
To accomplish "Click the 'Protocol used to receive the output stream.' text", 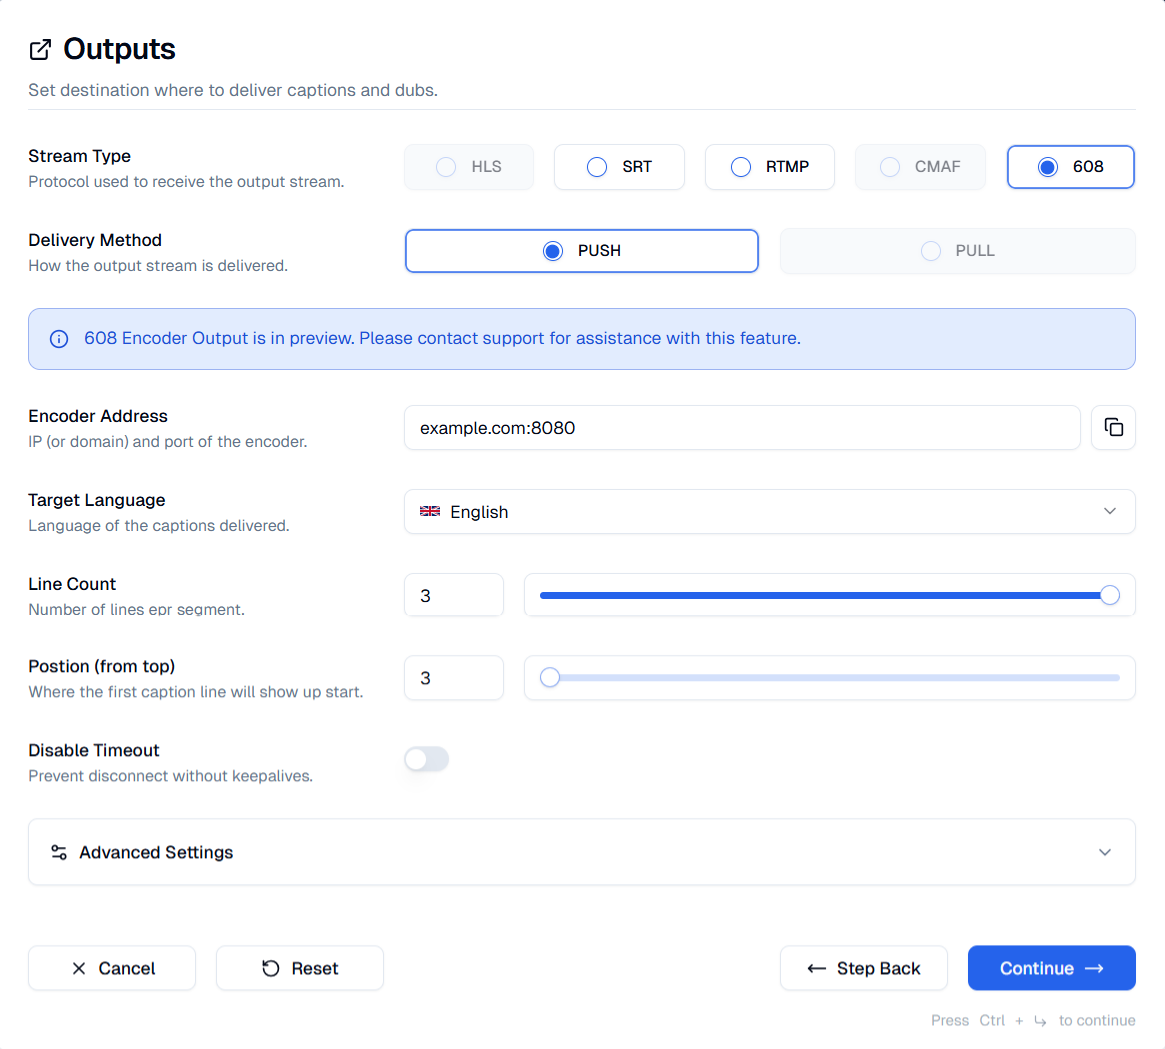I will 186,182.
